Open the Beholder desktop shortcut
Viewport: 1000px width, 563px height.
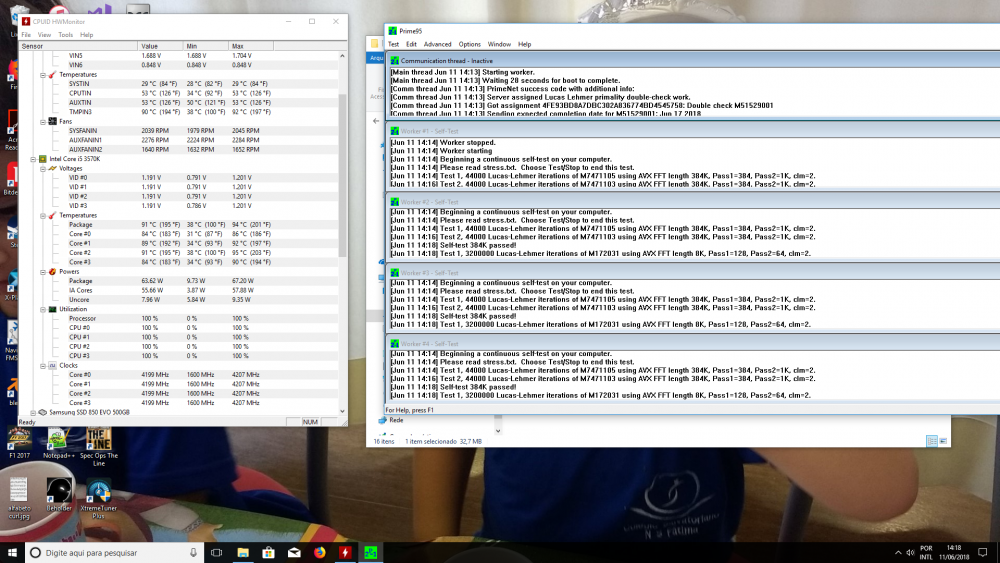point(59,490)
